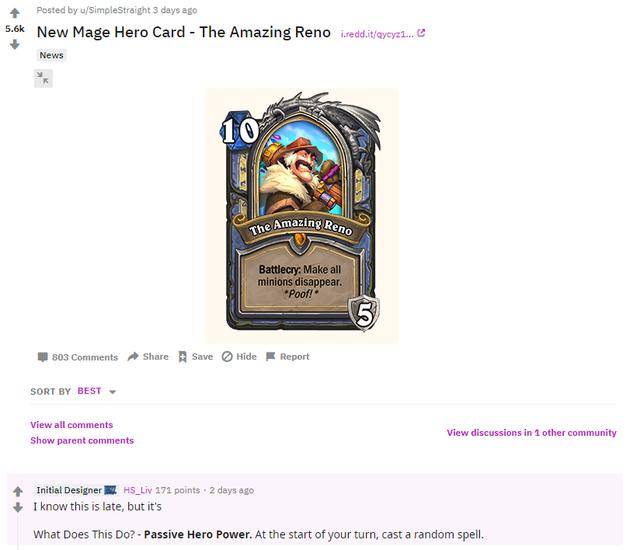
Task: Click the 803 Comments speech bubble icon
Action: (x=42, y=357)
